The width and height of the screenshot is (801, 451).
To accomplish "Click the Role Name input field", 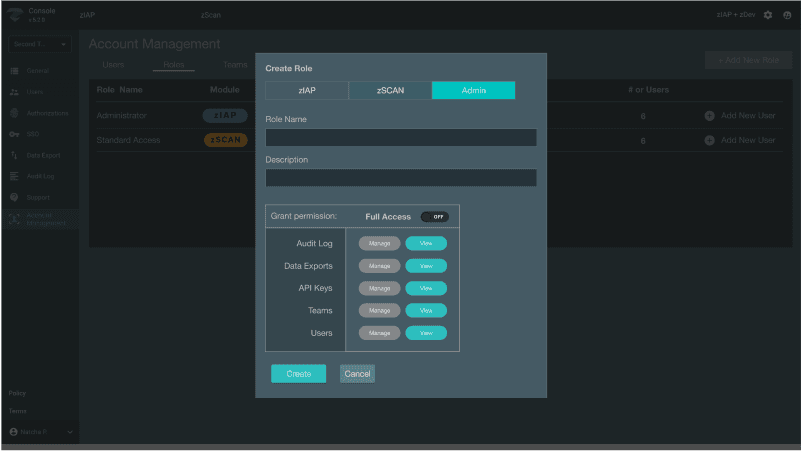I will click(x=400, y=138).
